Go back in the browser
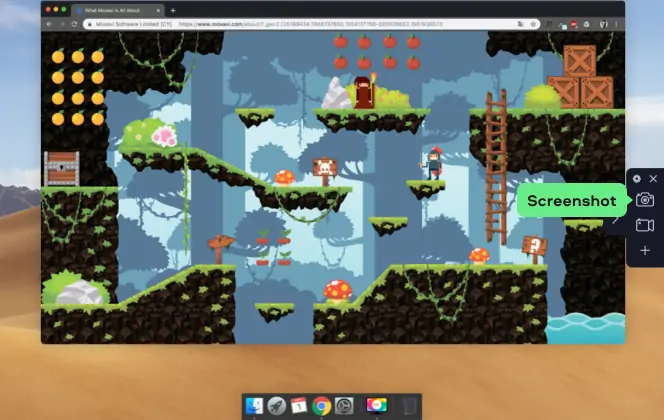The image size is (664, 420). [x=49, y=24]
